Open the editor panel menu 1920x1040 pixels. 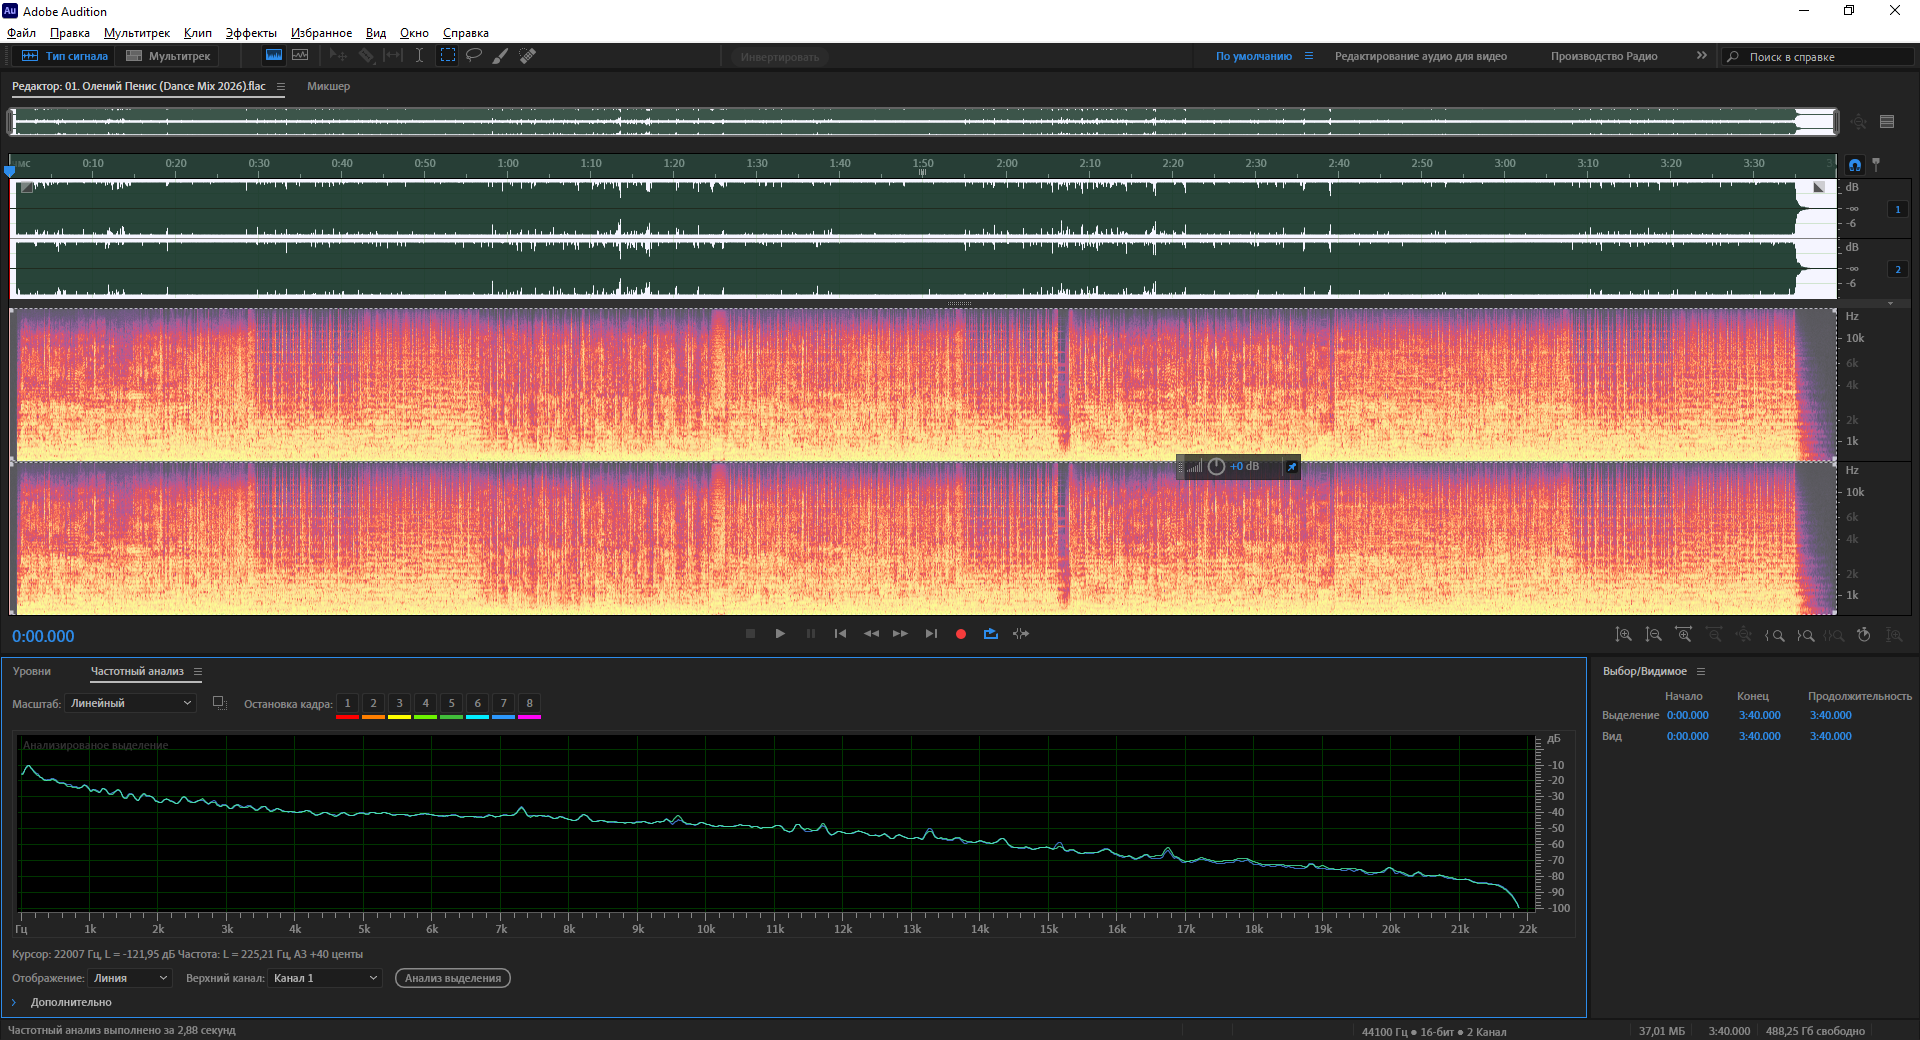pyautogui.click(x=281, y=87)
